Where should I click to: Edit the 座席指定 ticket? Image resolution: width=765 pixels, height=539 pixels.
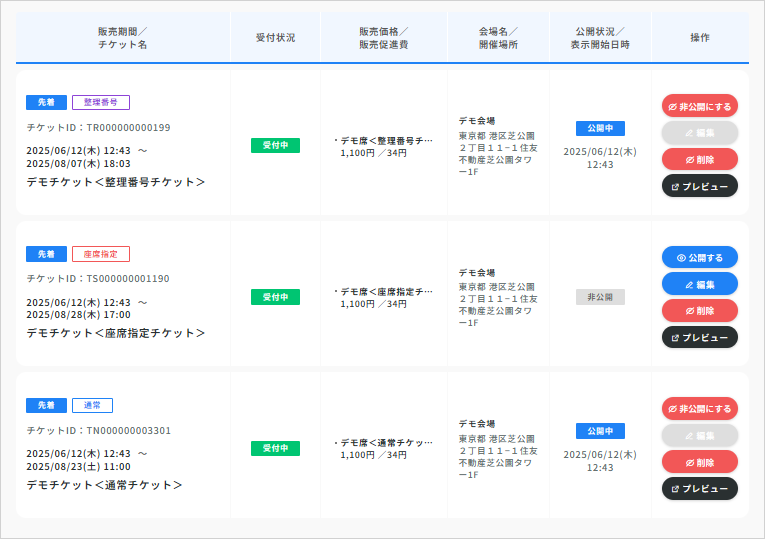pyautogui.click(x=699, y=284)
